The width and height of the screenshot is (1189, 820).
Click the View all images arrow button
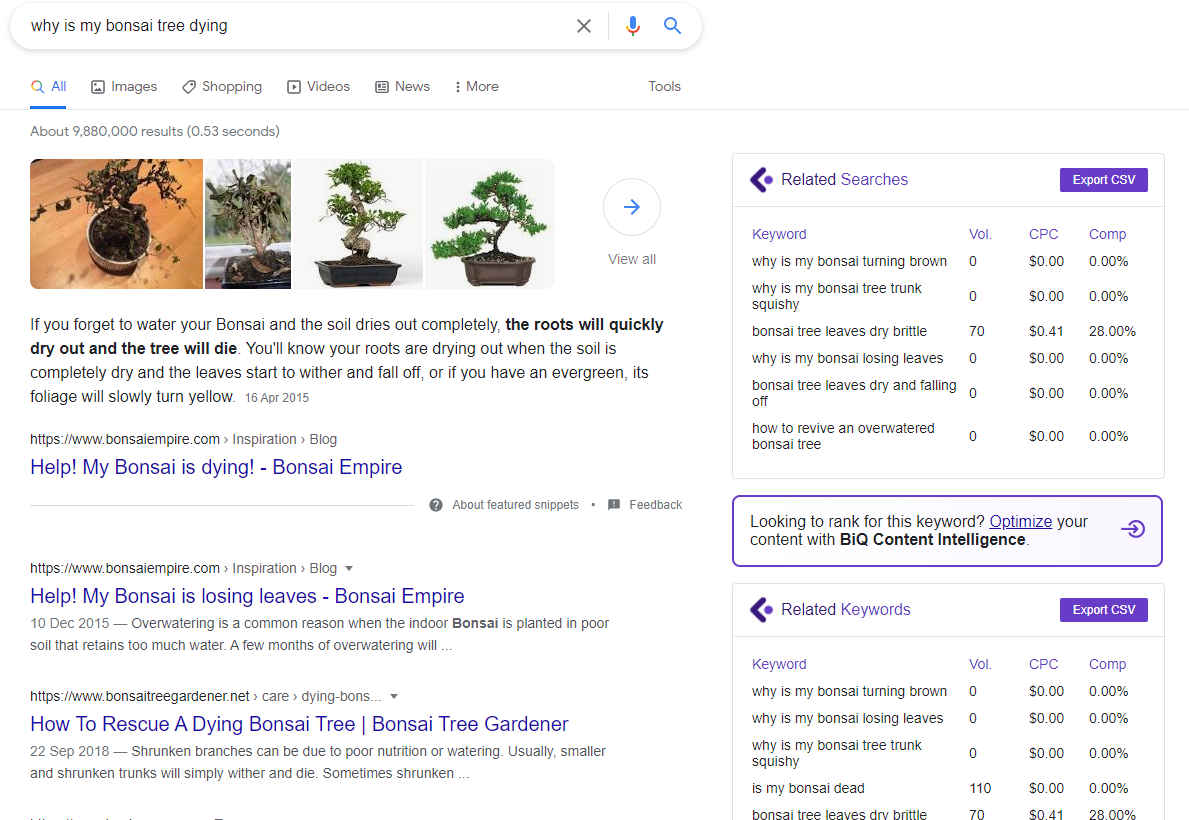pos(632,207)
